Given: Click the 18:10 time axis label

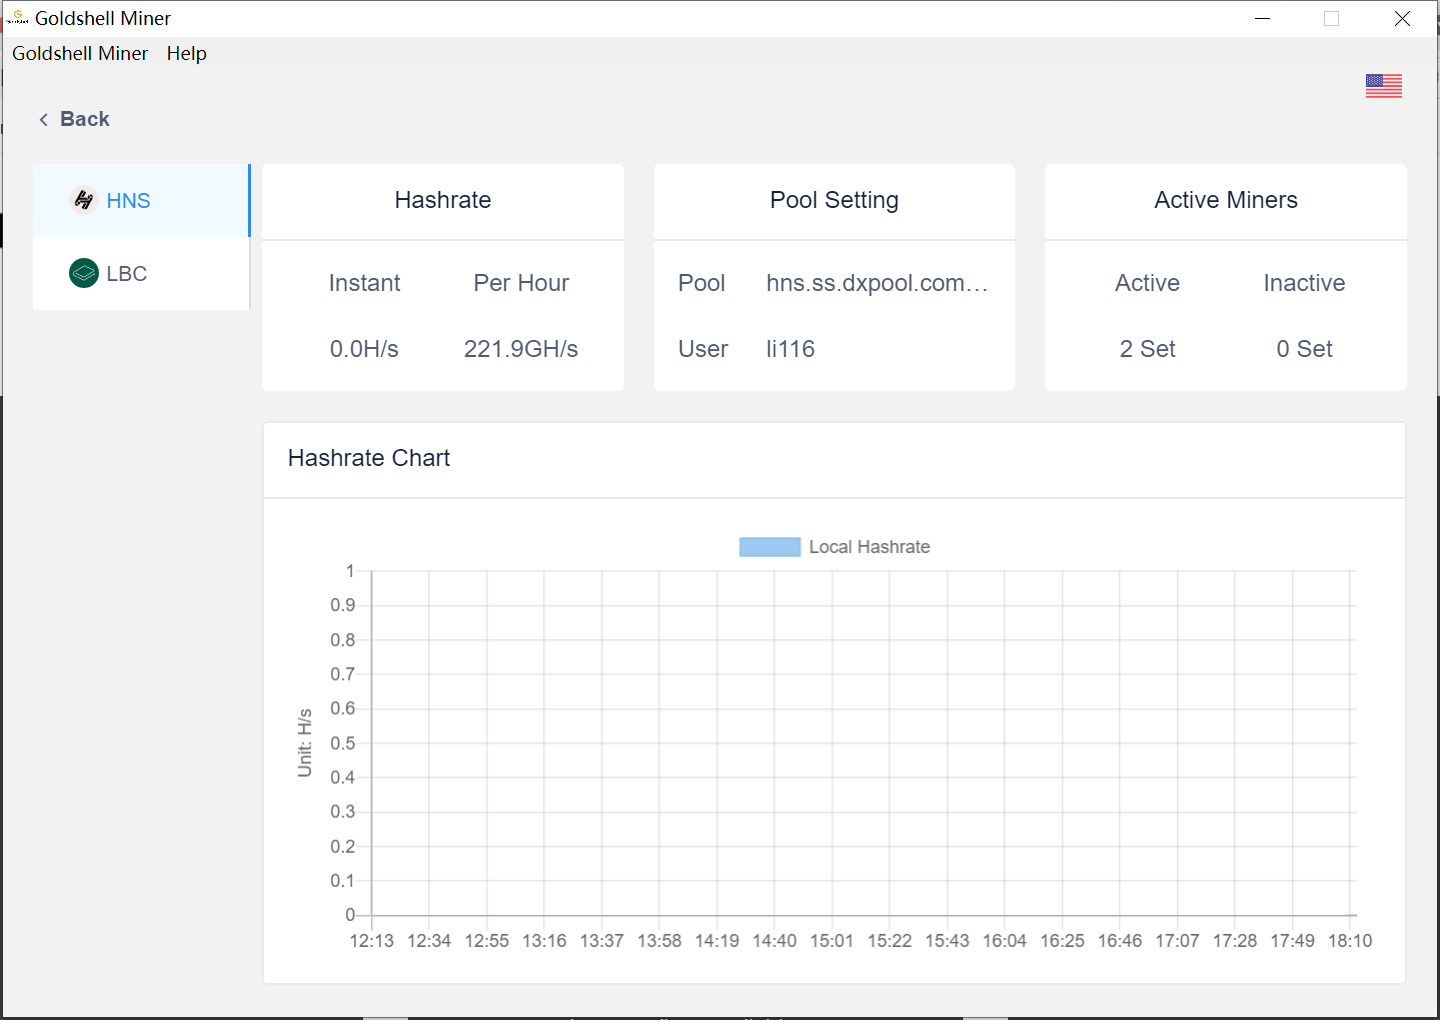Looking at the screenshot, I should (x=1350, y=941).
